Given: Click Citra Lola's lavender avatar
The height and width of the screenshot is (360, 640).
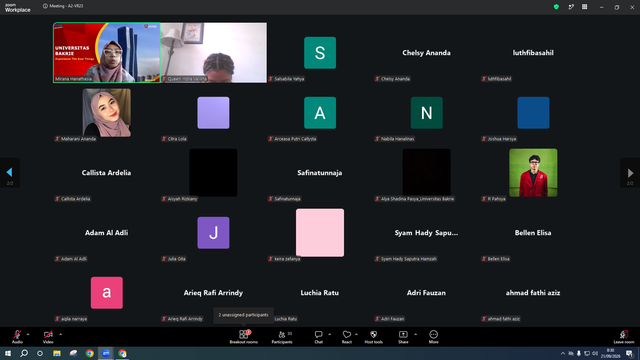Looking at the screenshot, I should click(213, 113).
